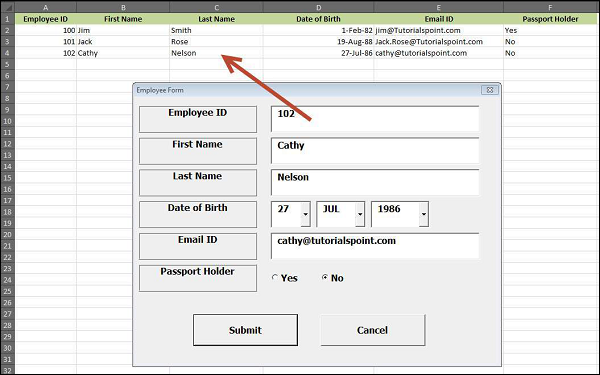Viewport: 600px width, 375px height.
Task: Select the Passport Holder header cell
Action: click(x=550, y=19)
